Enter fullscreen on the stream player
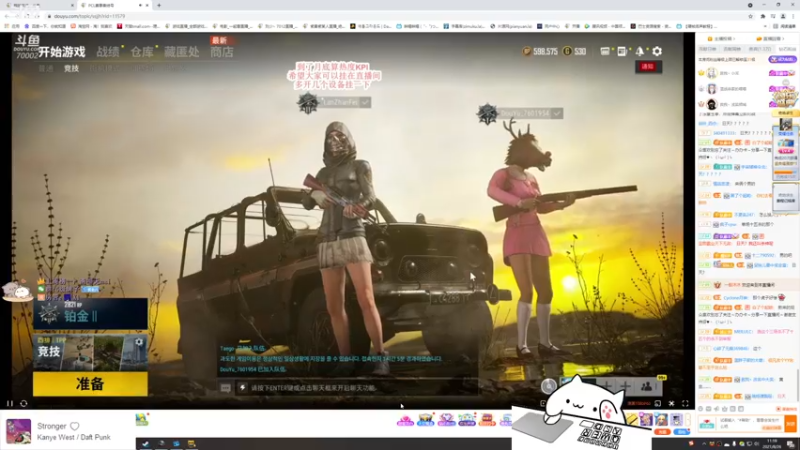This screenshot has width=800, height=450. click(685, 404)
